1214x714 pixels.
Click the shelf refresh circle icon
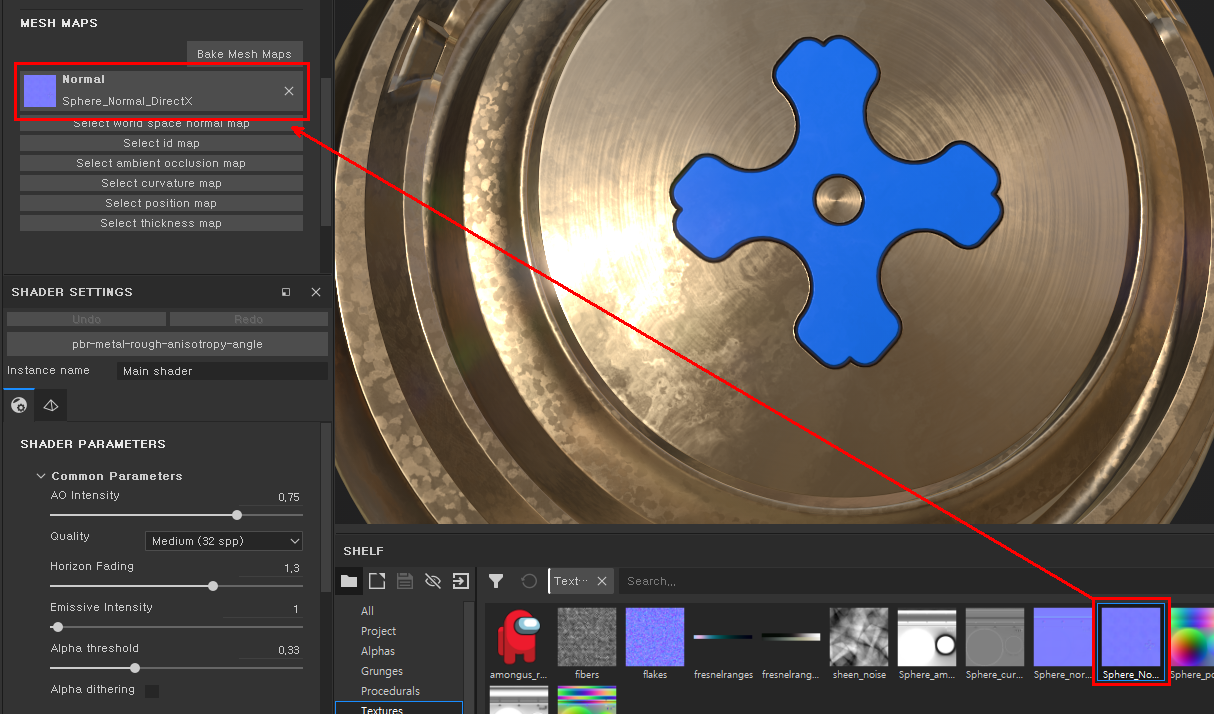tap(529, 581)
